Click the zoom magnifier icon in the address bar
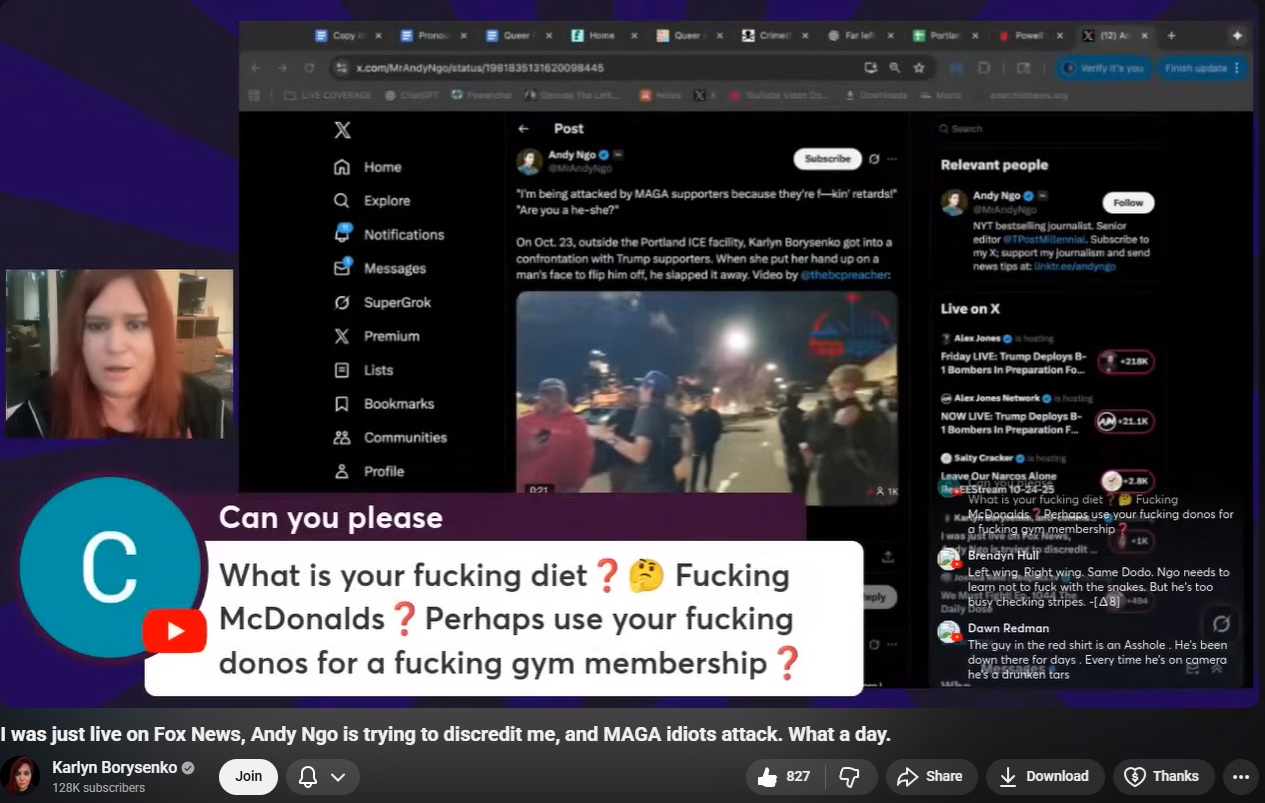This screenshot has width=1265, height=803. [x=894, y=68]
